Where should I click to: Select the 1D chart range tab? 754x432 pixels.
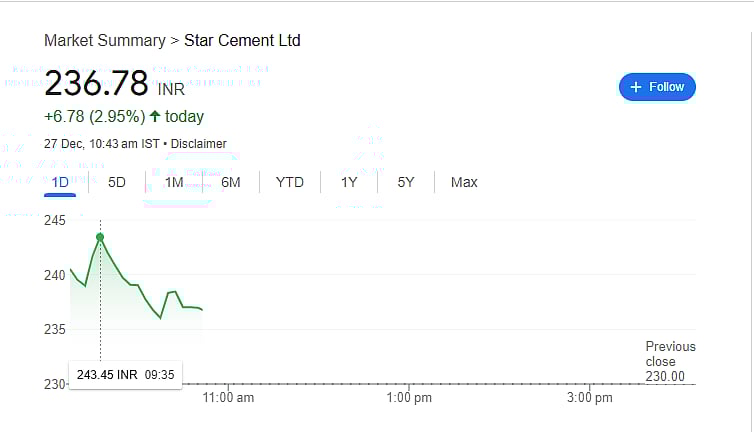coord(60,182)
